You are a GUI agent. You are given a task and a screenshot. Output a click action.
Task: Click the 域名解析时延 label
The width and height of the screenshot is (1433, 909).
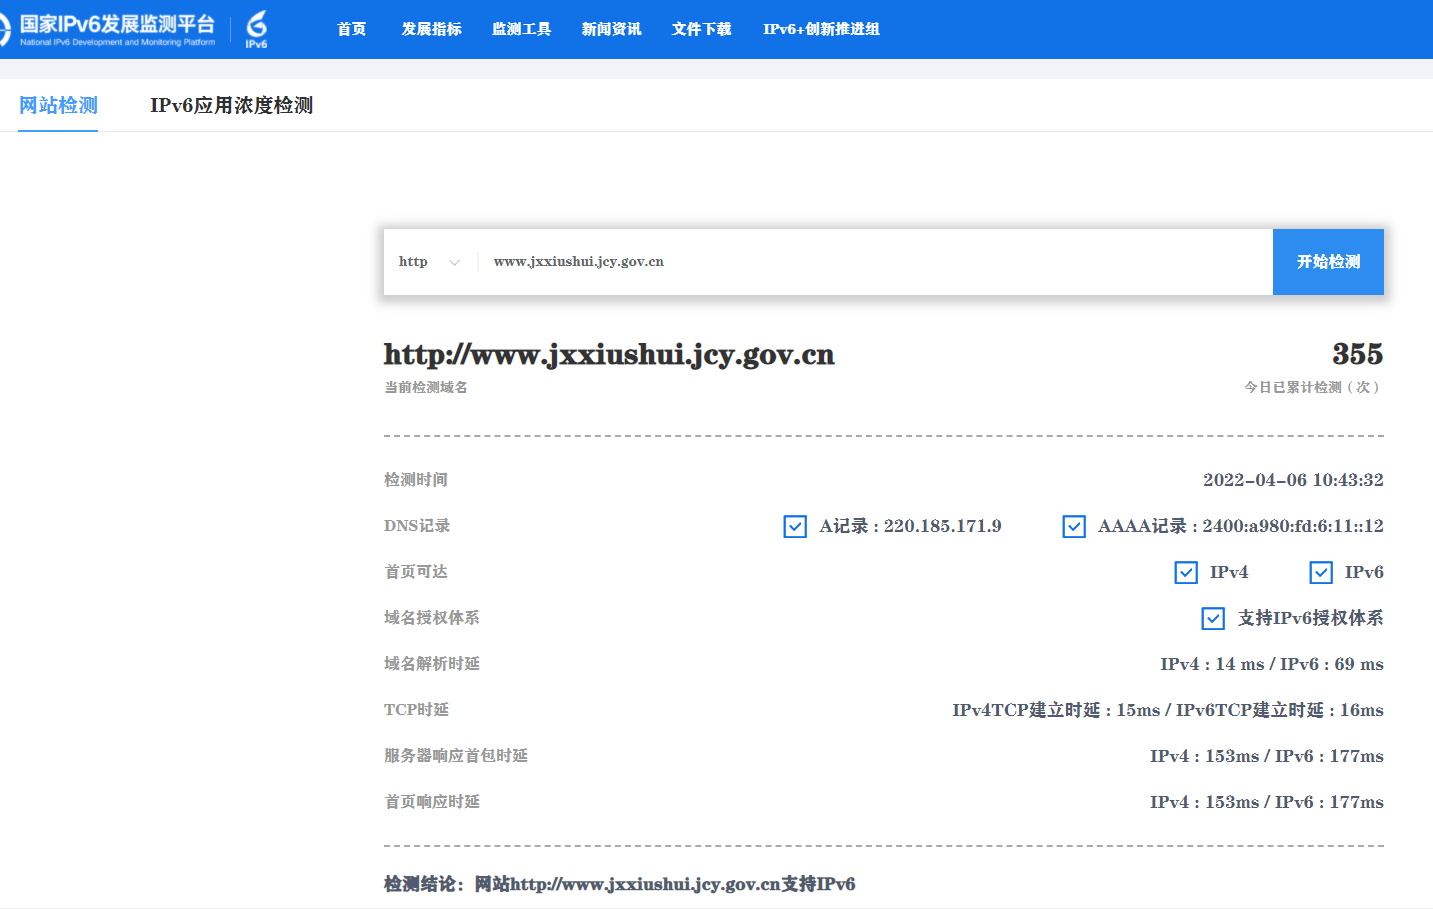coord(432,664)
